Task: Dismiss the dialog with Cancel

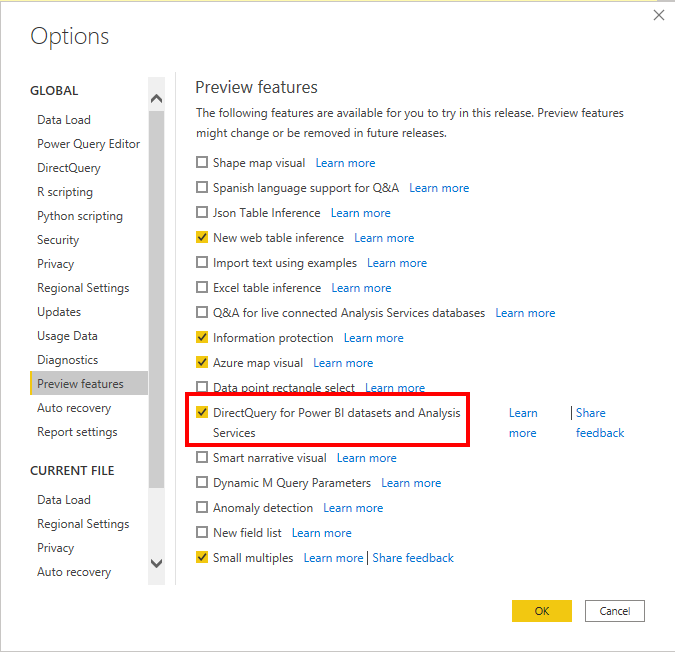Action: [614, 611]
